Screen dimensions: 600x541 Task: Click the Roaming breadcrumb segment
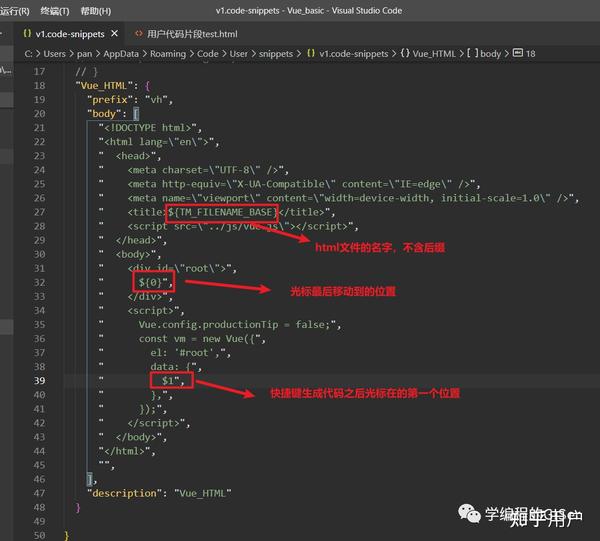(168, 54)
